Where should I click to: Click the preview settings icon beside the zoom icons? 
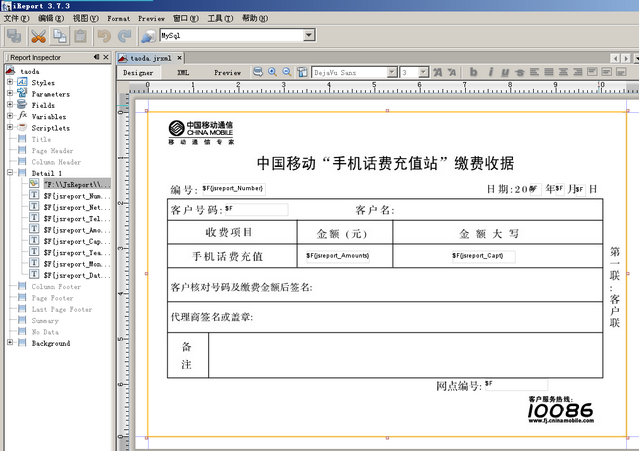click(302, 72)
